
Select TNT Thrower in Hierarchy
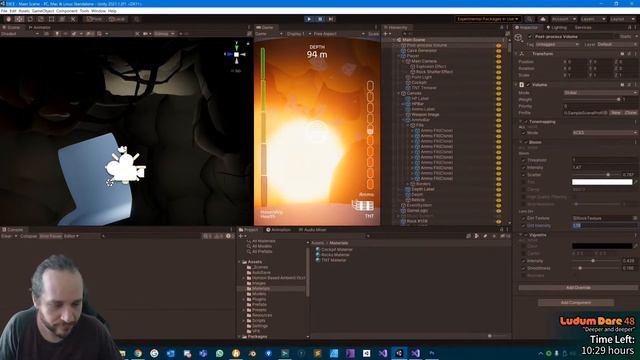click(424, 88)
